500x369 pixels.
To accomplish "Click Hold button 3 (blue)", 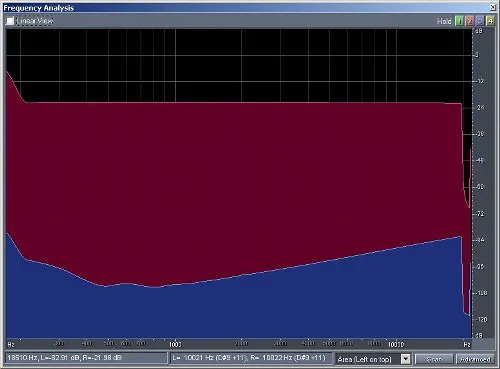I will [480, 21].
